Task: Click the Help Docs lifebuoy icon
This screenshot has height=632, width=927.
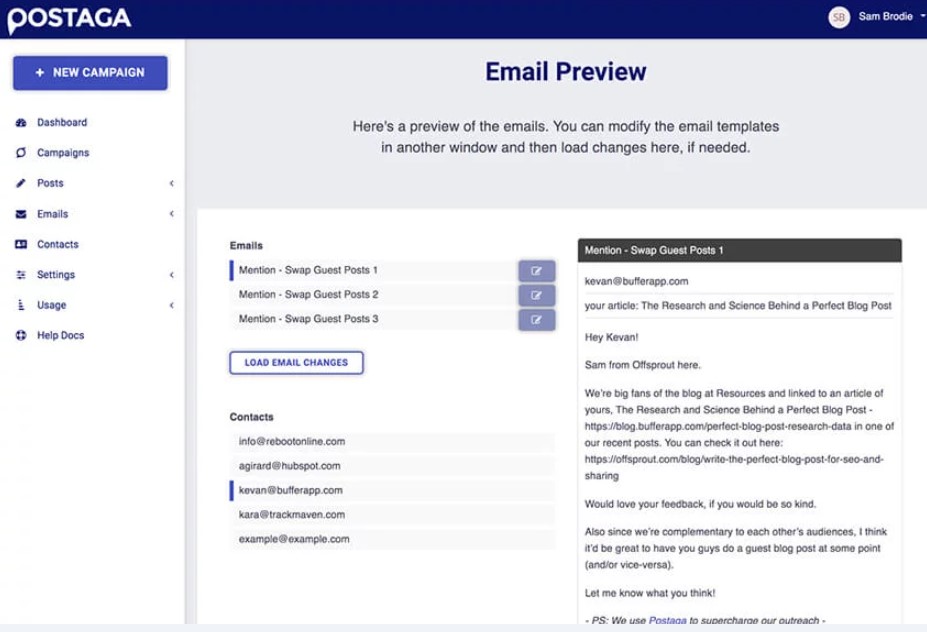Action: (21, 335)
